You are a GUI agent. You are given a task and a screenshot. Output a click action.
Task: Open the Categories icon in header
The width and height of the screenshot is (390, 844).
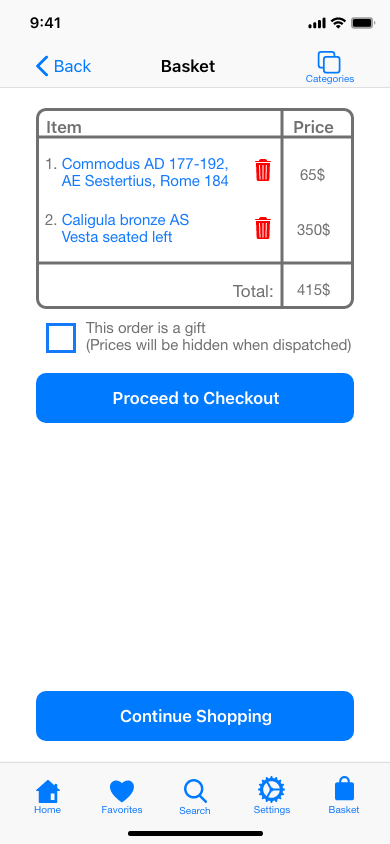[329, 62]
